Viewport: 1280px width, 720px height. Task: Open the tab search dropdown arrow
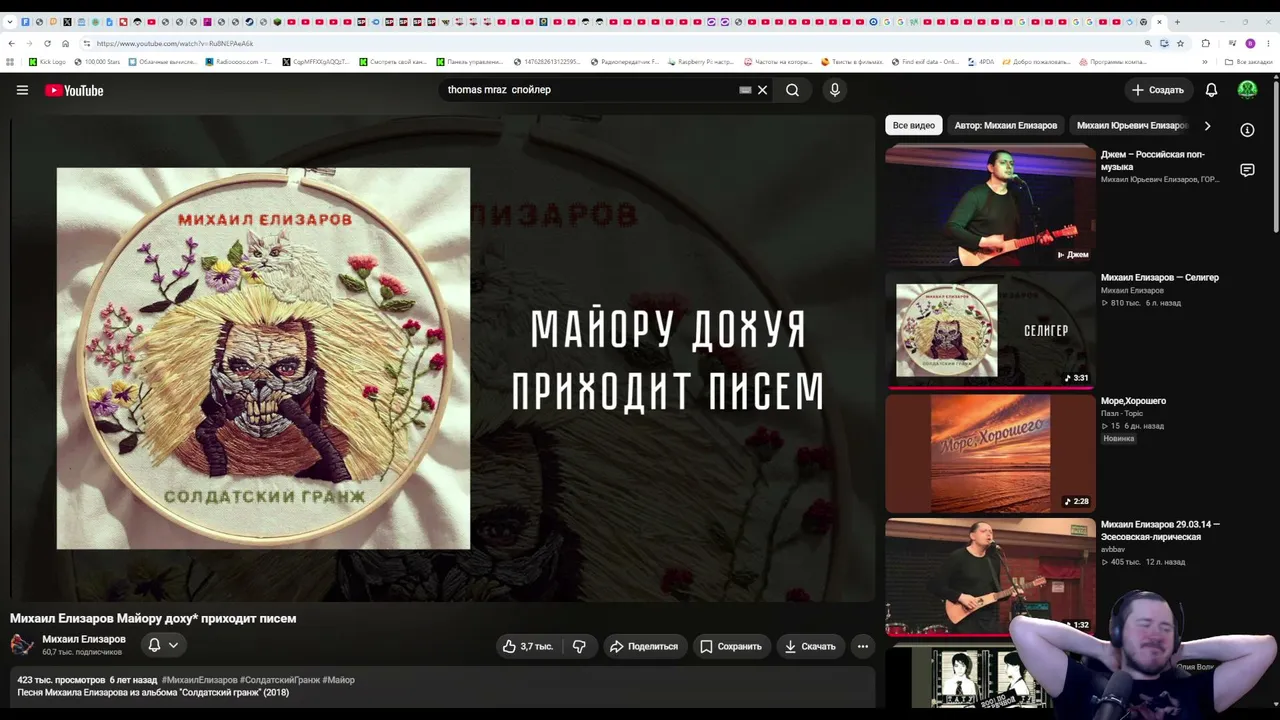[x=9, y=22]
